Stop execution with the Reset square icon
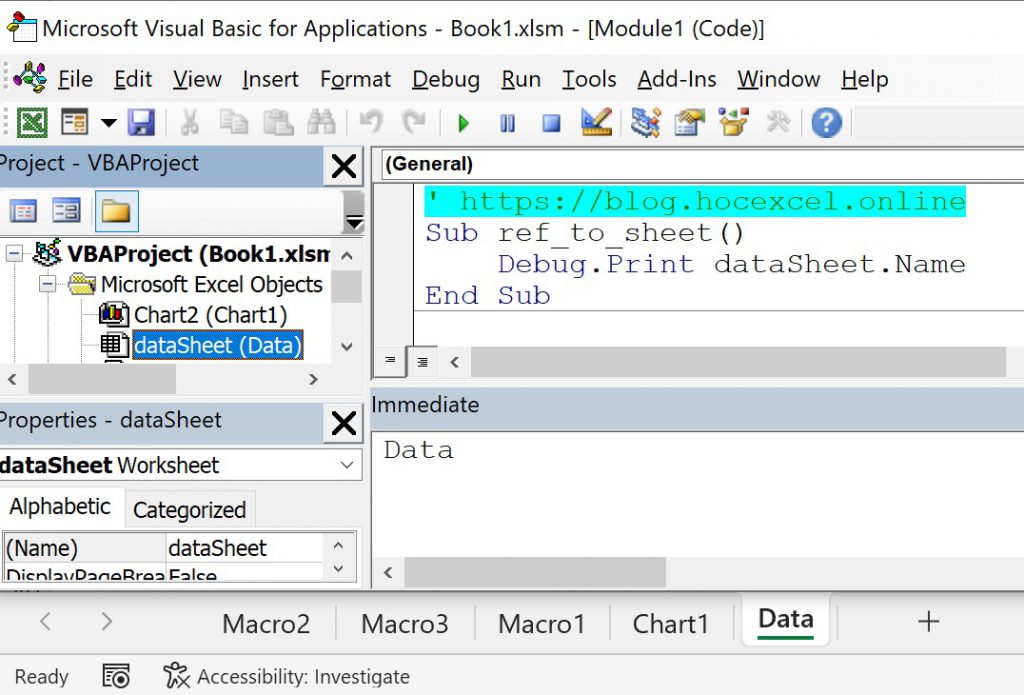This screenshot has height=695, width=1024. [x=551, y=123]
